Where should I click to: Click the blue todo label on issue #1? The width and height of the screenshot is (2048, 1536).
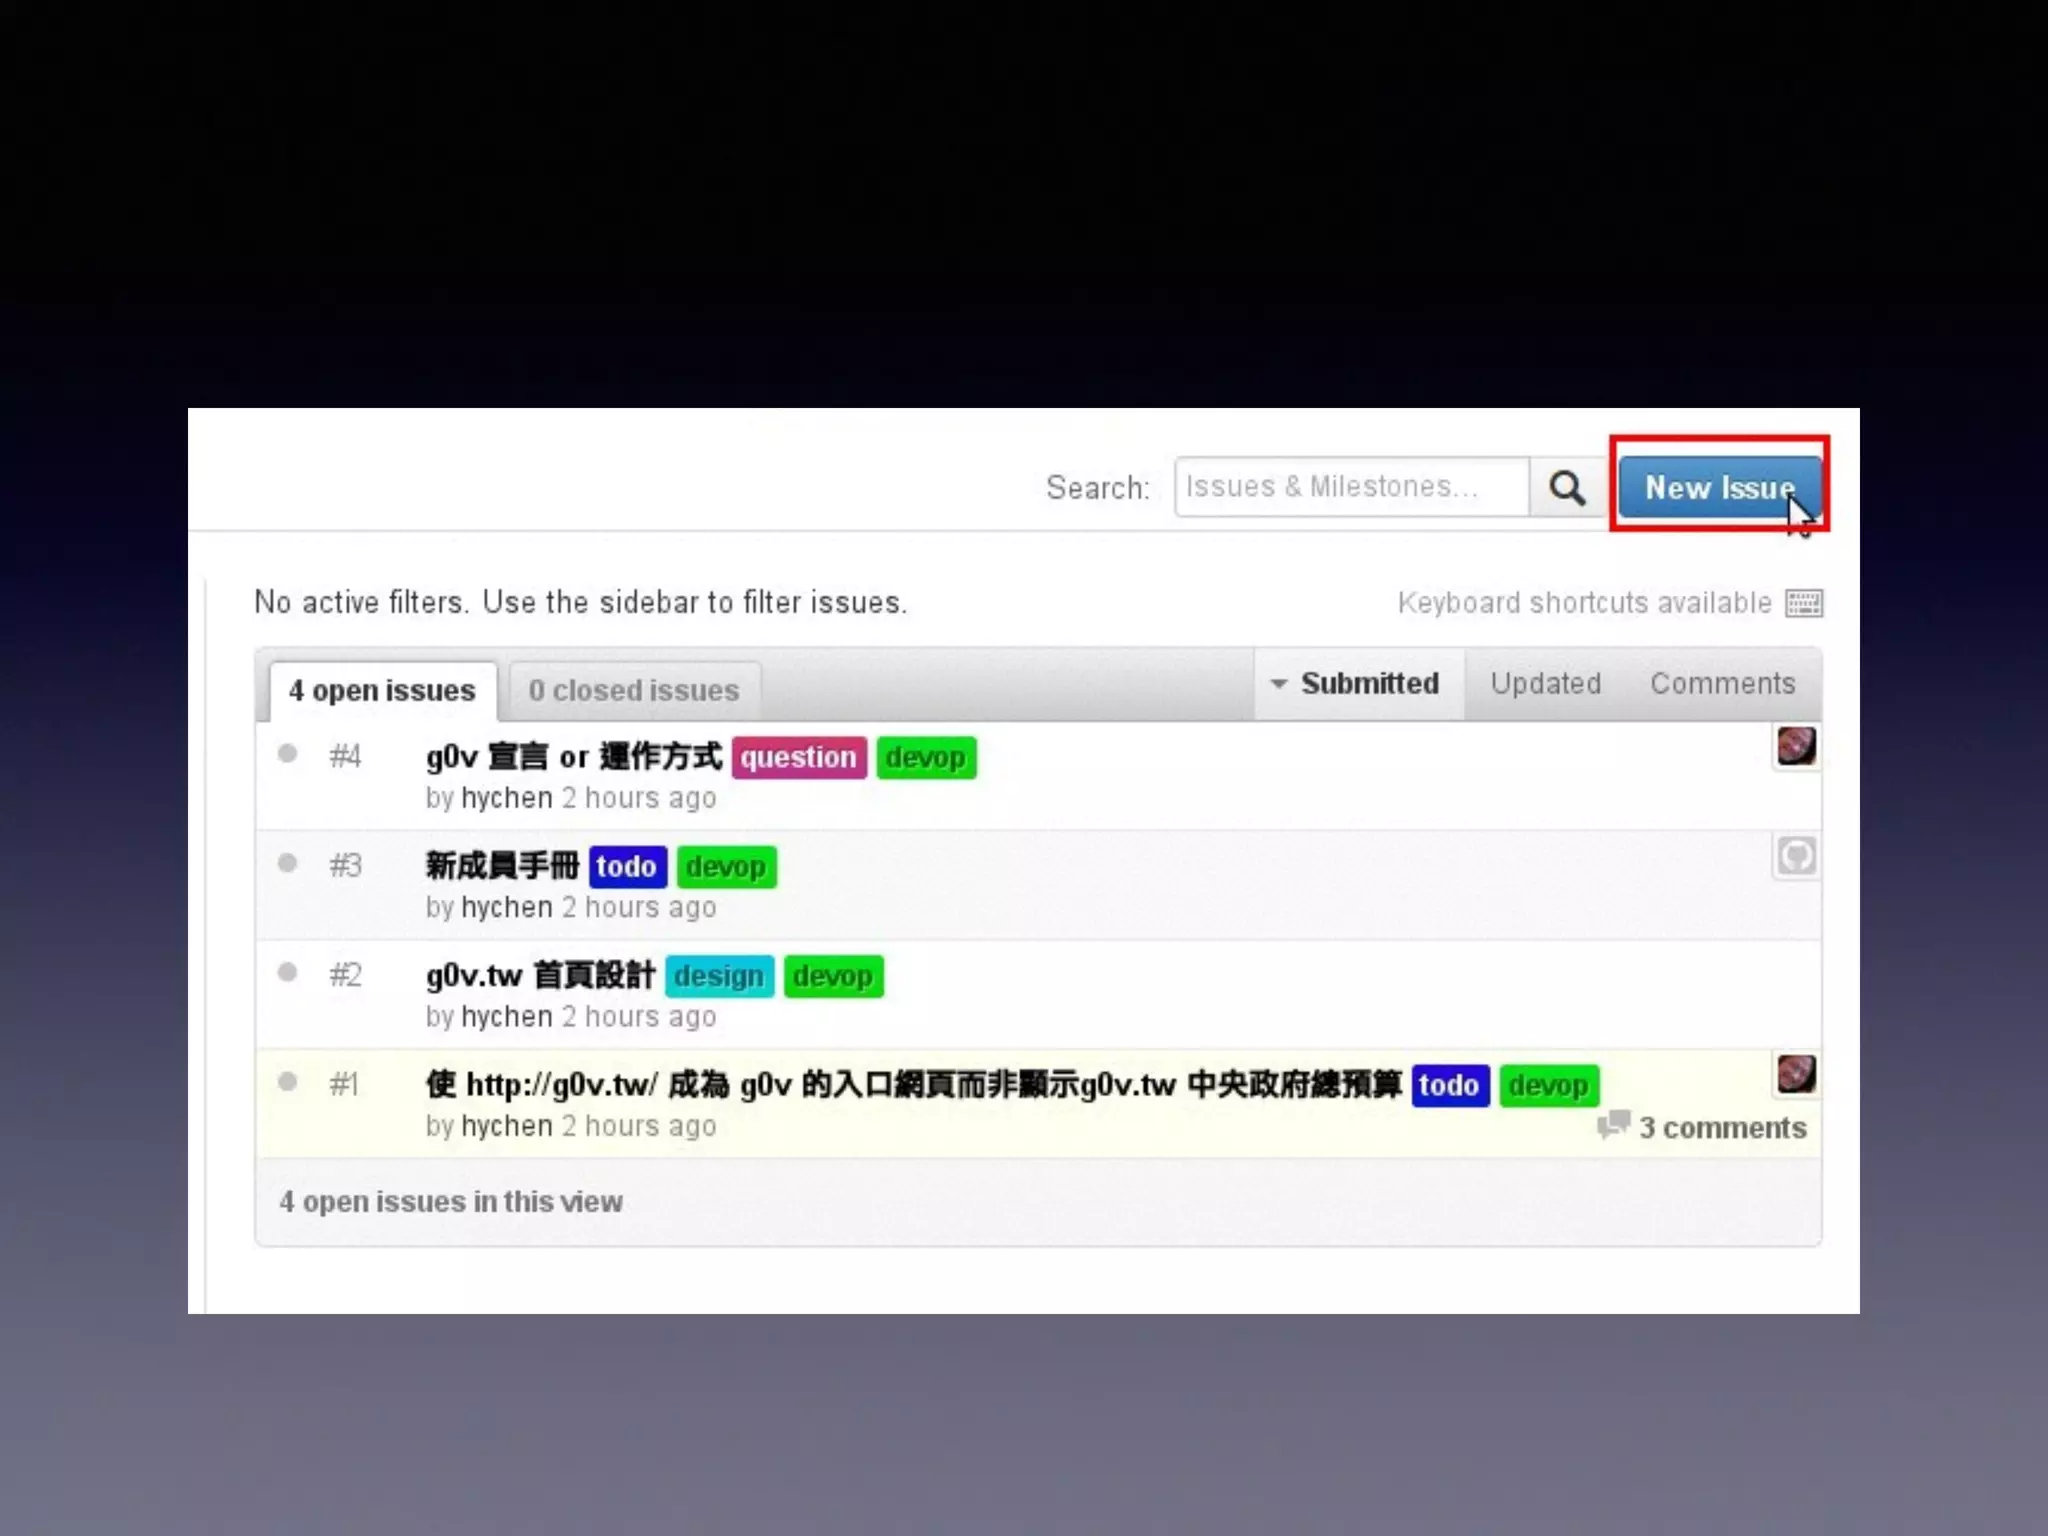pyautogui.click(x=1449, y=1085)
